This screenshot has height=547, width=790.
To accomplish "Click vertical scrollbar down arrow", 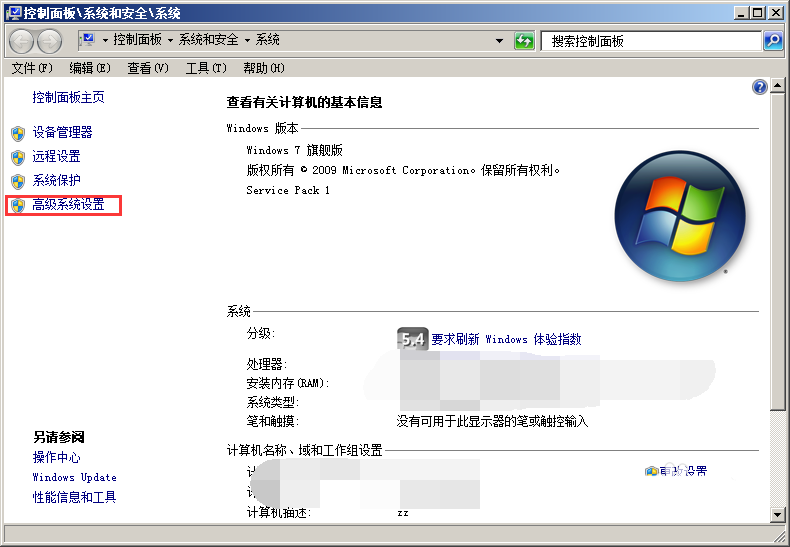I will (777, 515).
